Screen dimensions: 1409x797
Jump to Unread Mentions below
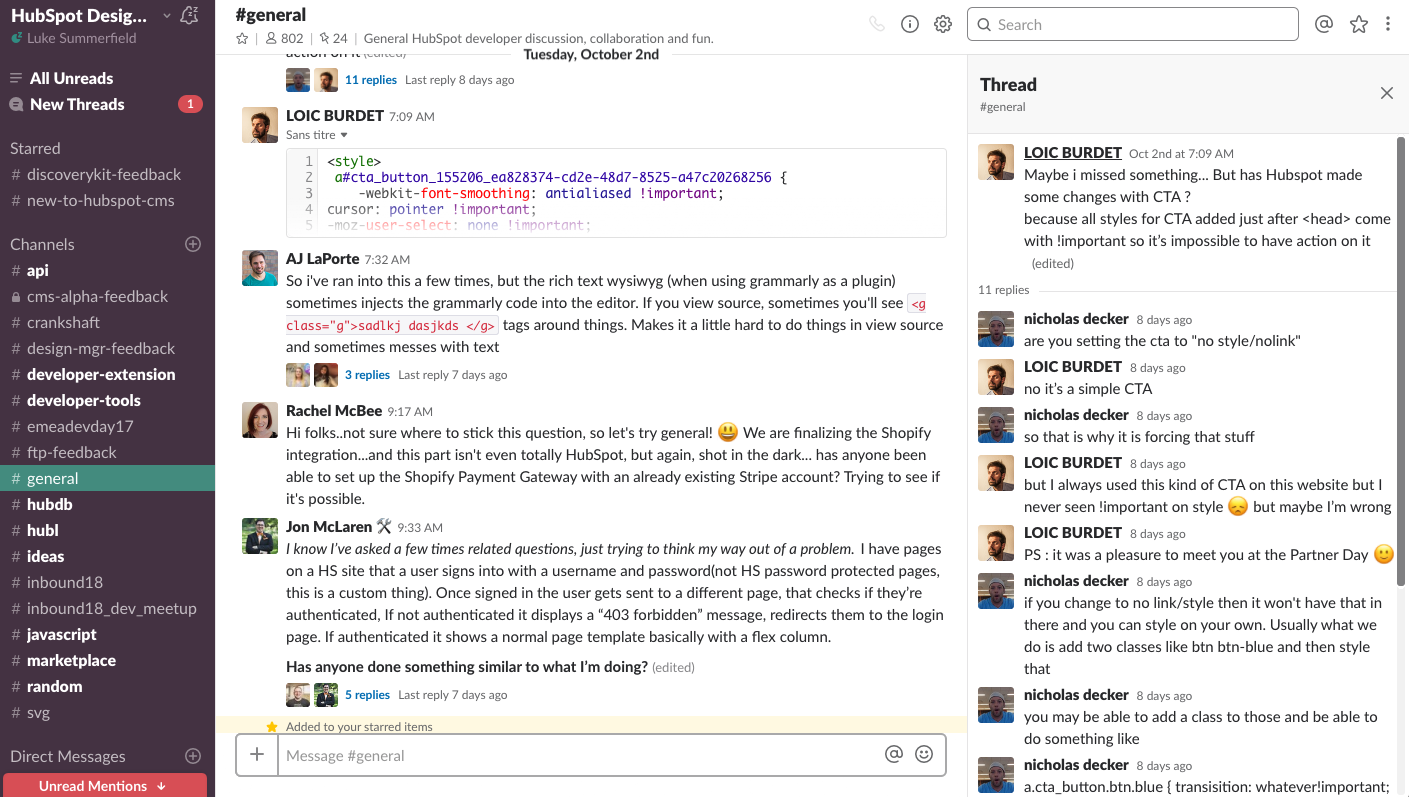point(104,786)
